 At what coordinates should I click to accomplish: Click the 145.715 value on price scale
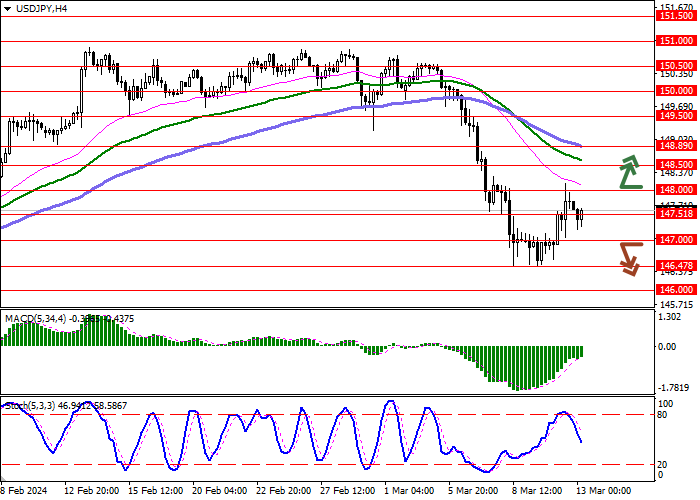pyautogui.click(x=676, y=305)
